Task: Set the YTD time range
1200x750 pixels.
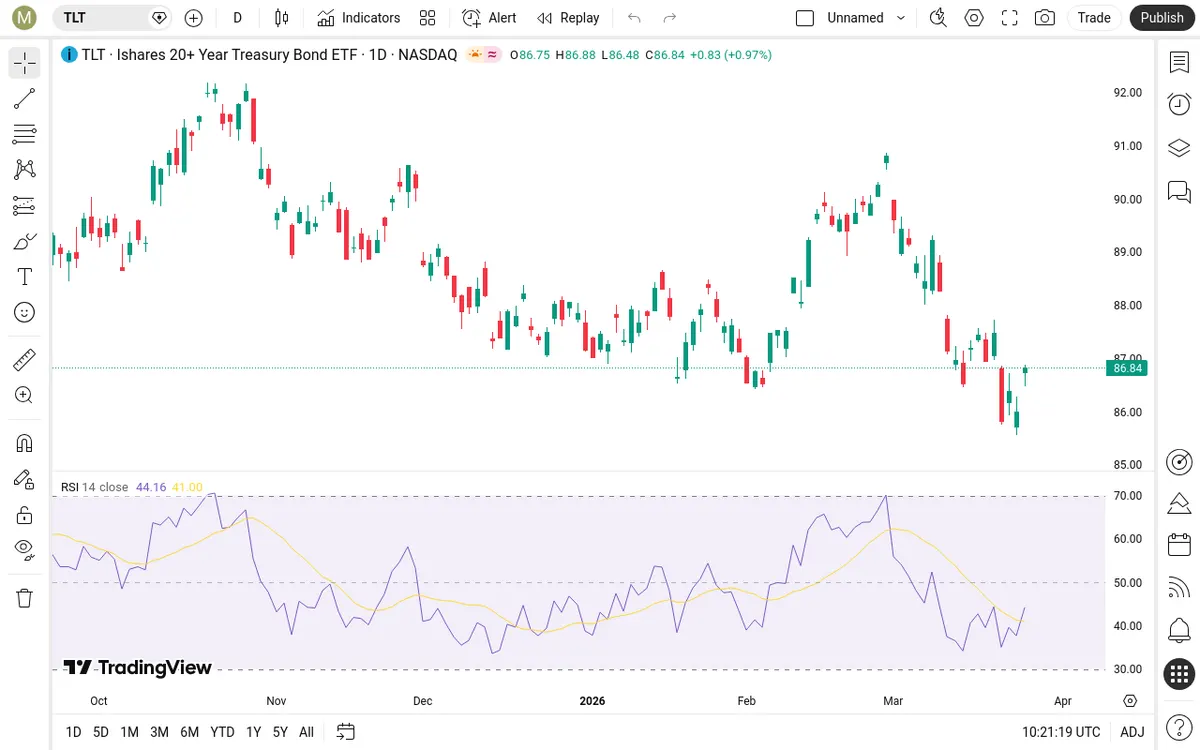Action: [x=222, y=732]
